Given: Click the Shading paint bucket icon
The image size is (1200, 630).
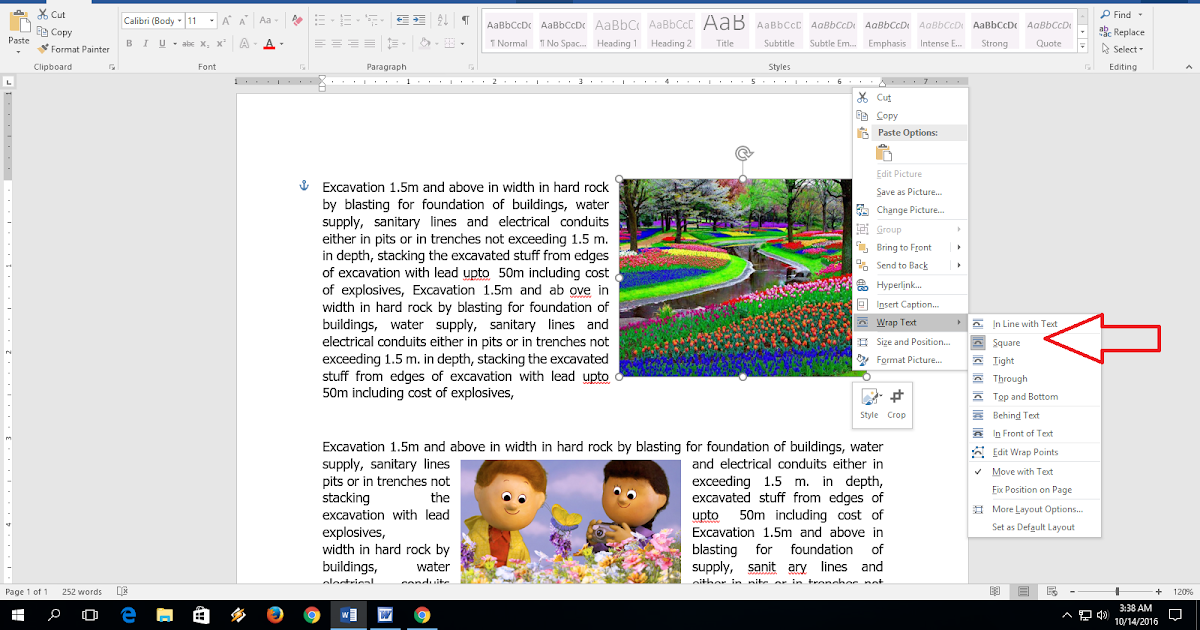Looking at the screenshot, I should click(x=425, y=43).
